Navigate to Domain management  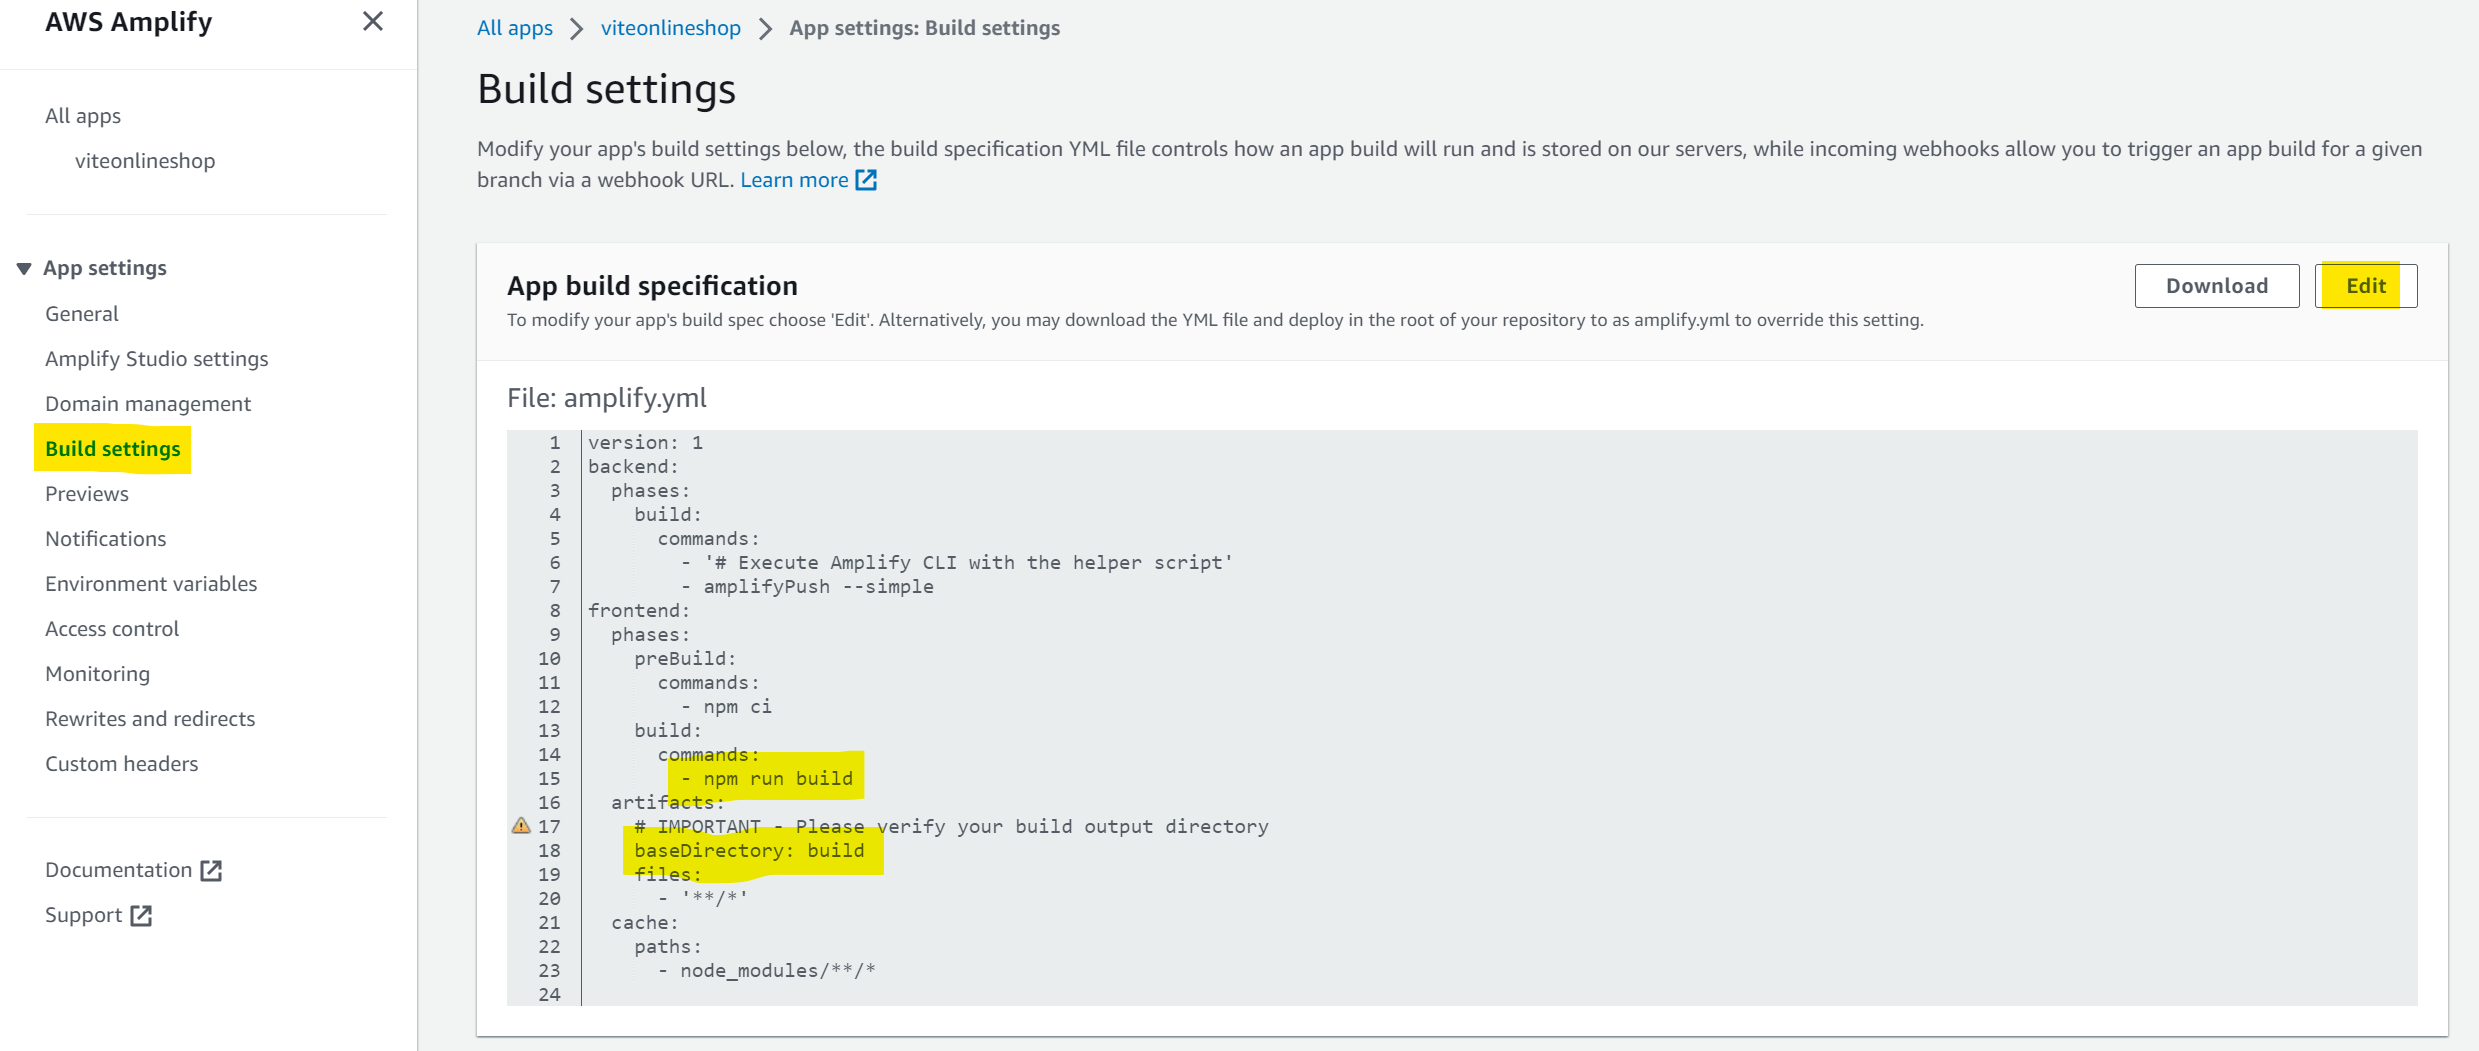pyautogui.click(x=148, y=404)
